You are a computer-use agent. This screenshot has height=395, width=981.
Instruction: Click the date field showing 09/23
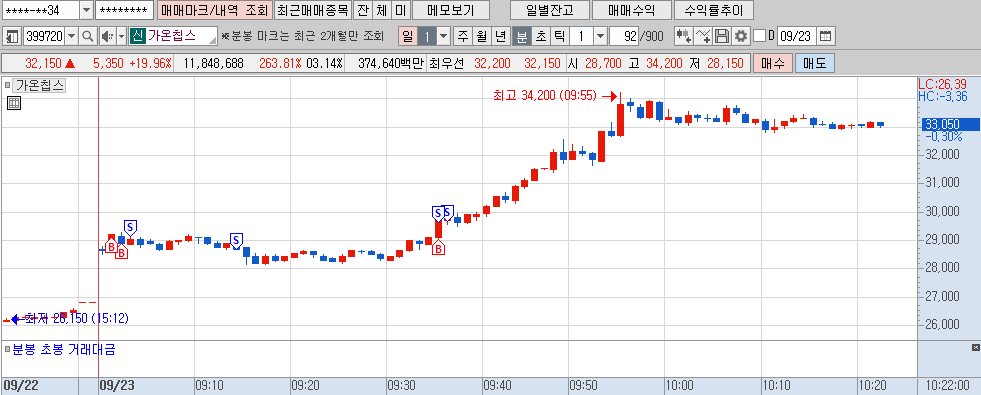pos(796,36)
